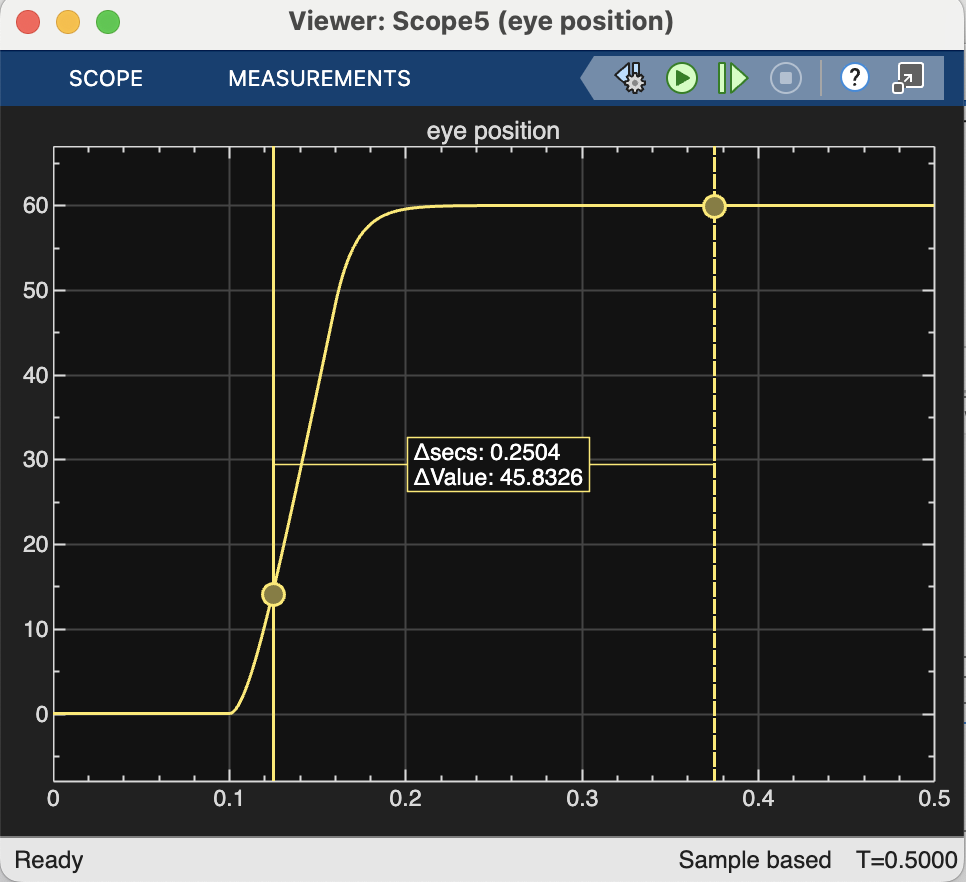Click the 'eye position' plot title
The image size is (966, 882).
point(494,131)
